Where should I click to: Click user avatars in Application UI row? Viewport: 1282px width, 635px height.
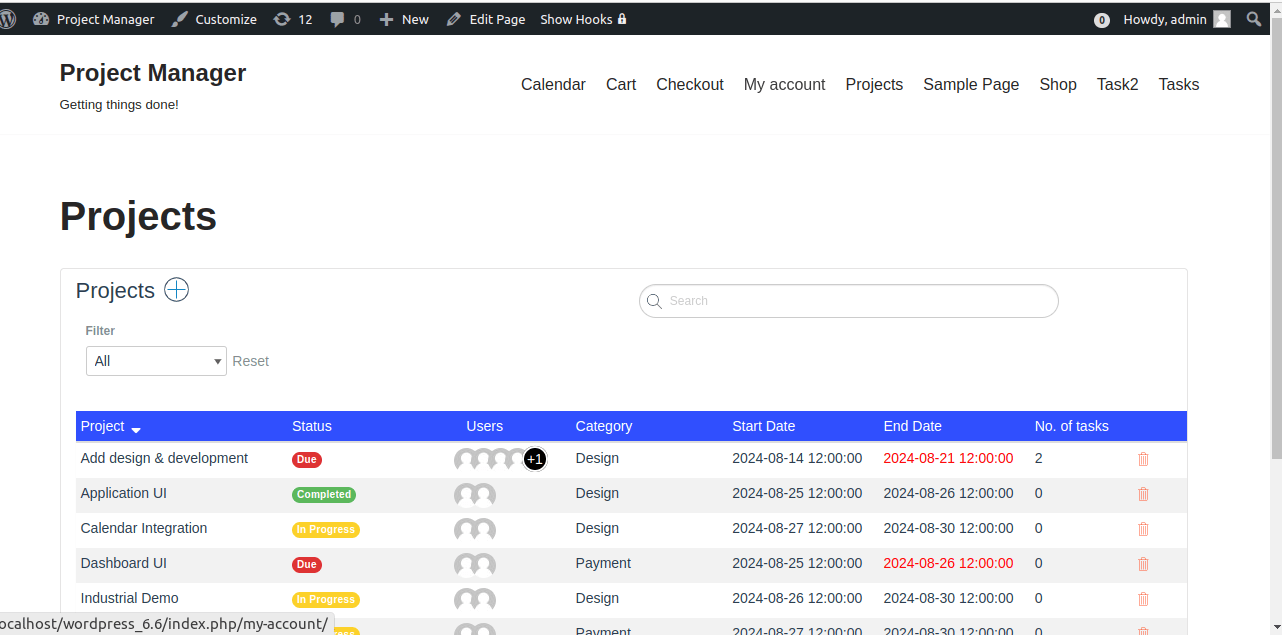tap(475, 495)
